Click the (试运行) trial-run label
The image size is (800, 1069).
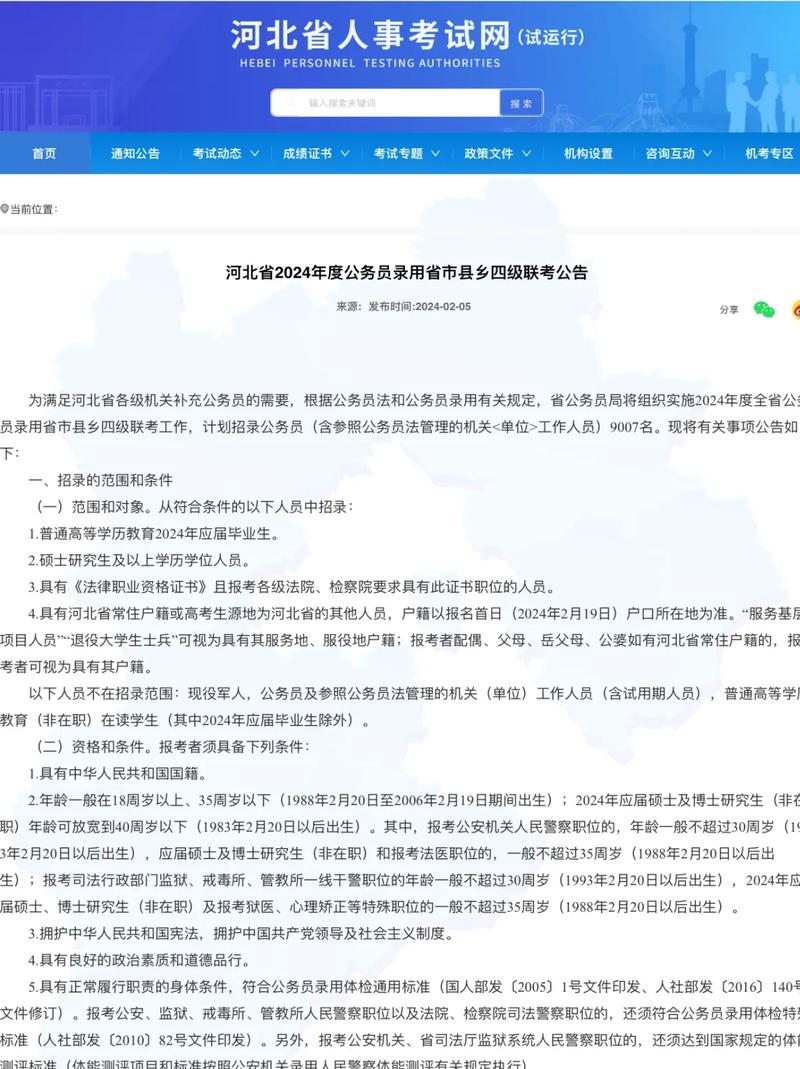[x=551, y=37]
